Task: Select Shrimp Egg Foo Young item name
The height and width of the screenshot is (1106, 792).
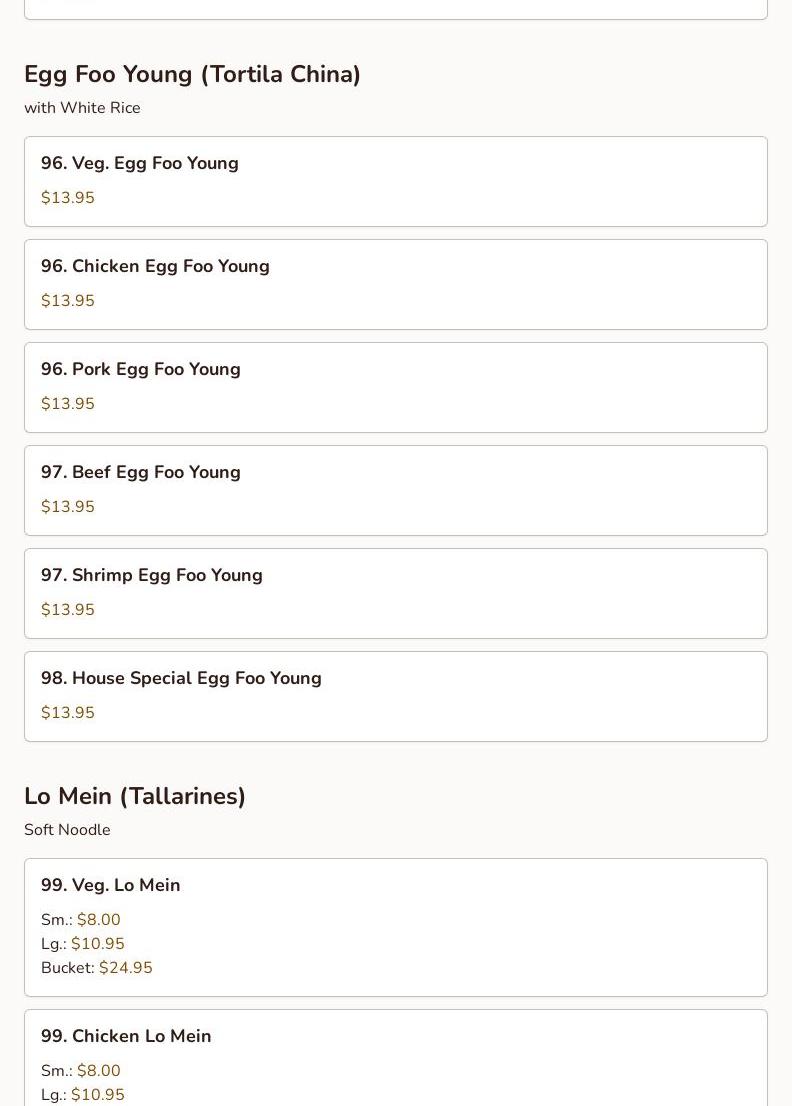Action: pyautogui.click(x=152, y=576)
